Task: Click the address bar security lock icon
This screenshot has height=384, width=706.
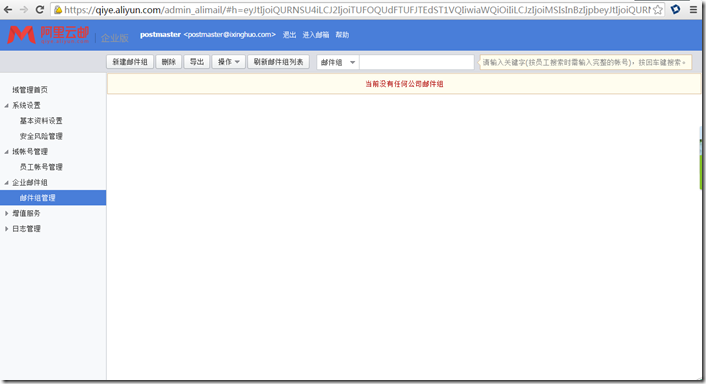Action: pyautogui.click(x=58, y=9)
